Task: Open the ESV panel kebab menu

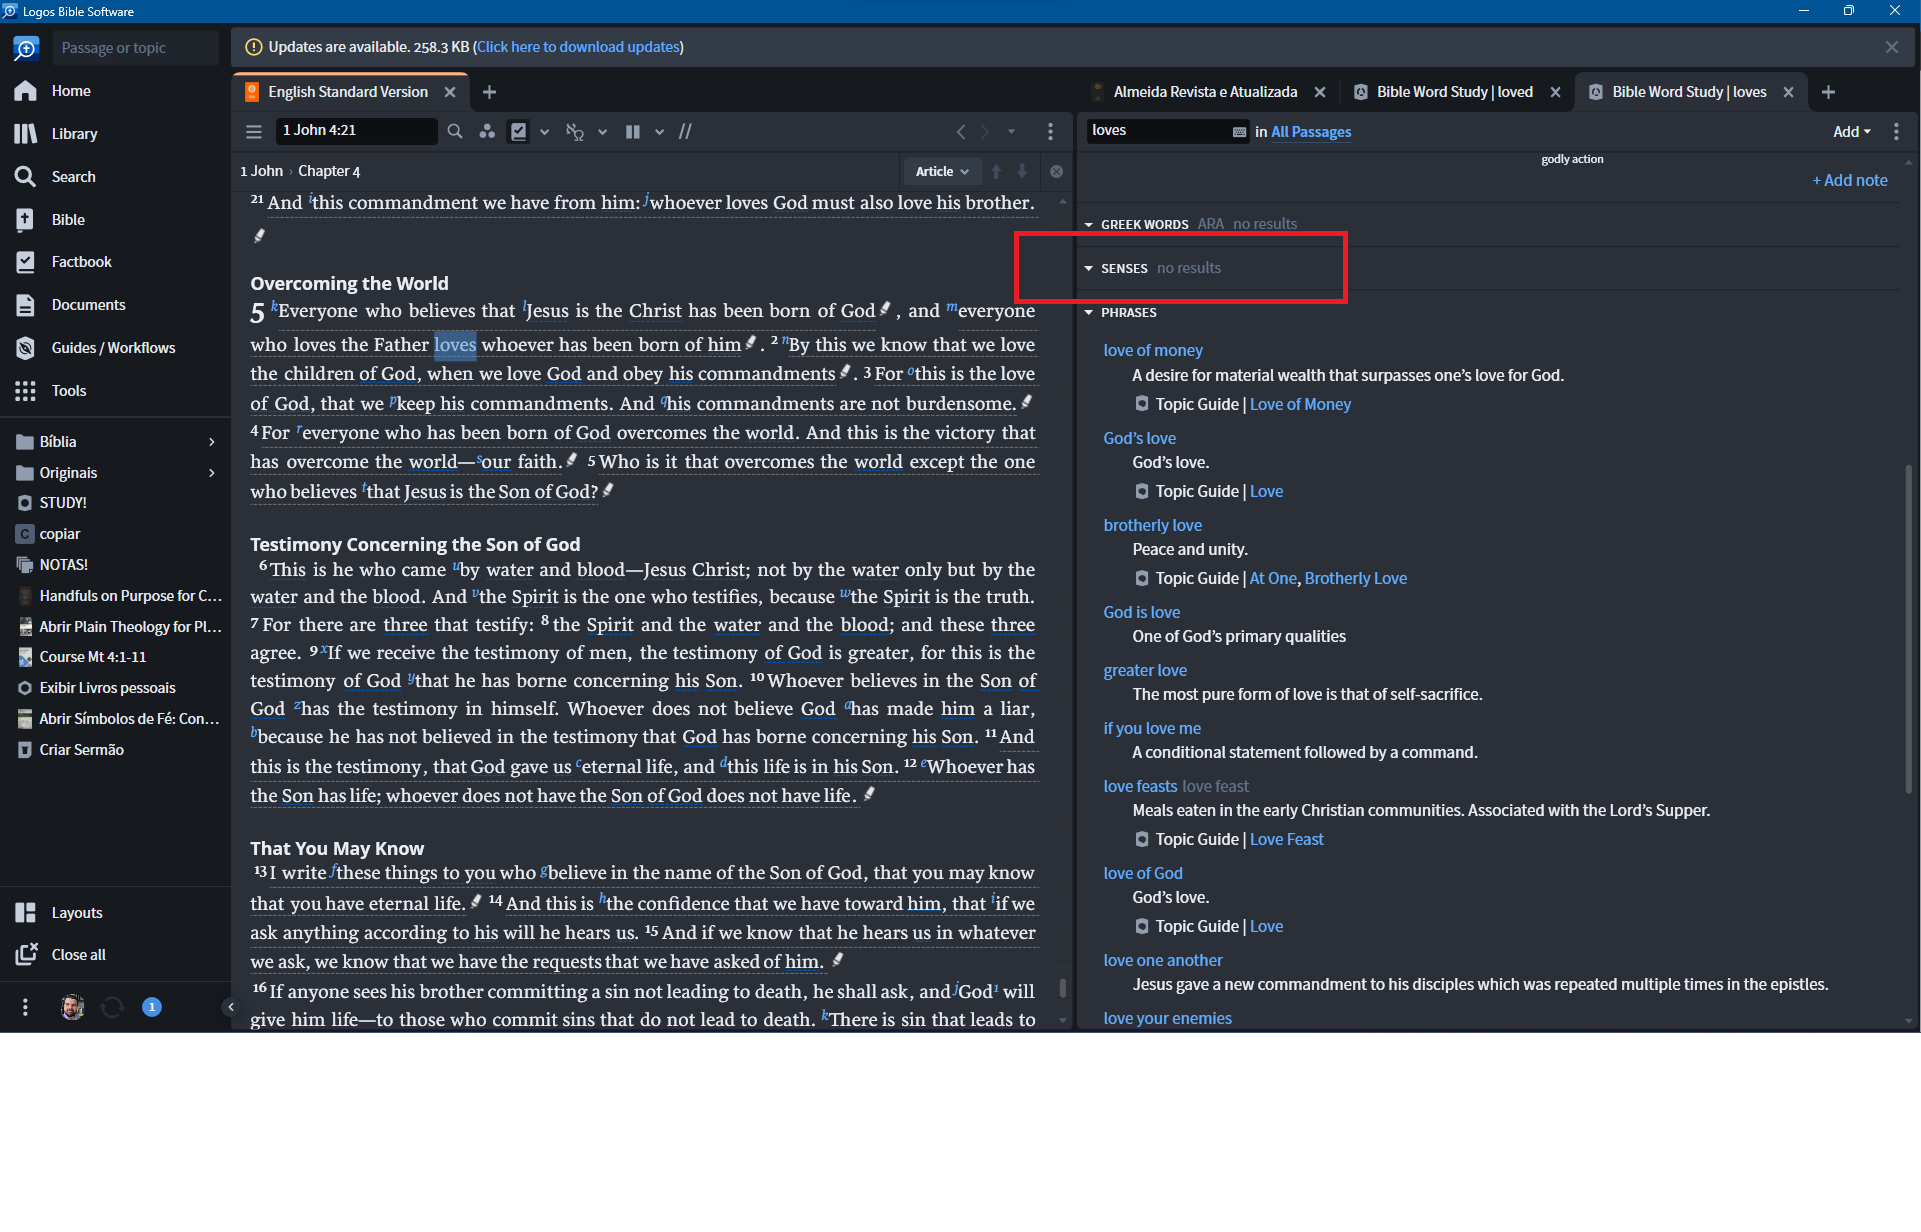Action: tap(1050, 131)
